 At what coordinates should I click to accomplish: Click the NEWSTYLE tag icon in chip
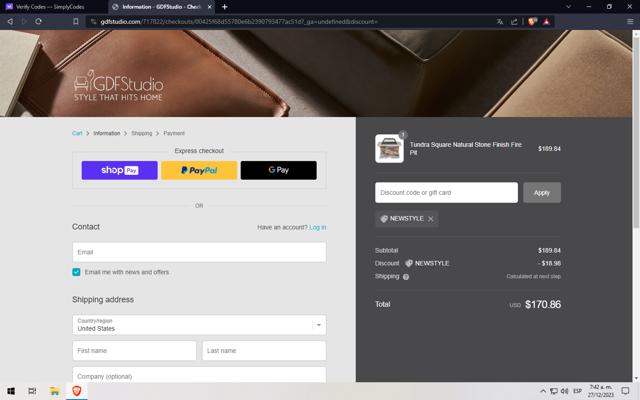click(384, 219)
